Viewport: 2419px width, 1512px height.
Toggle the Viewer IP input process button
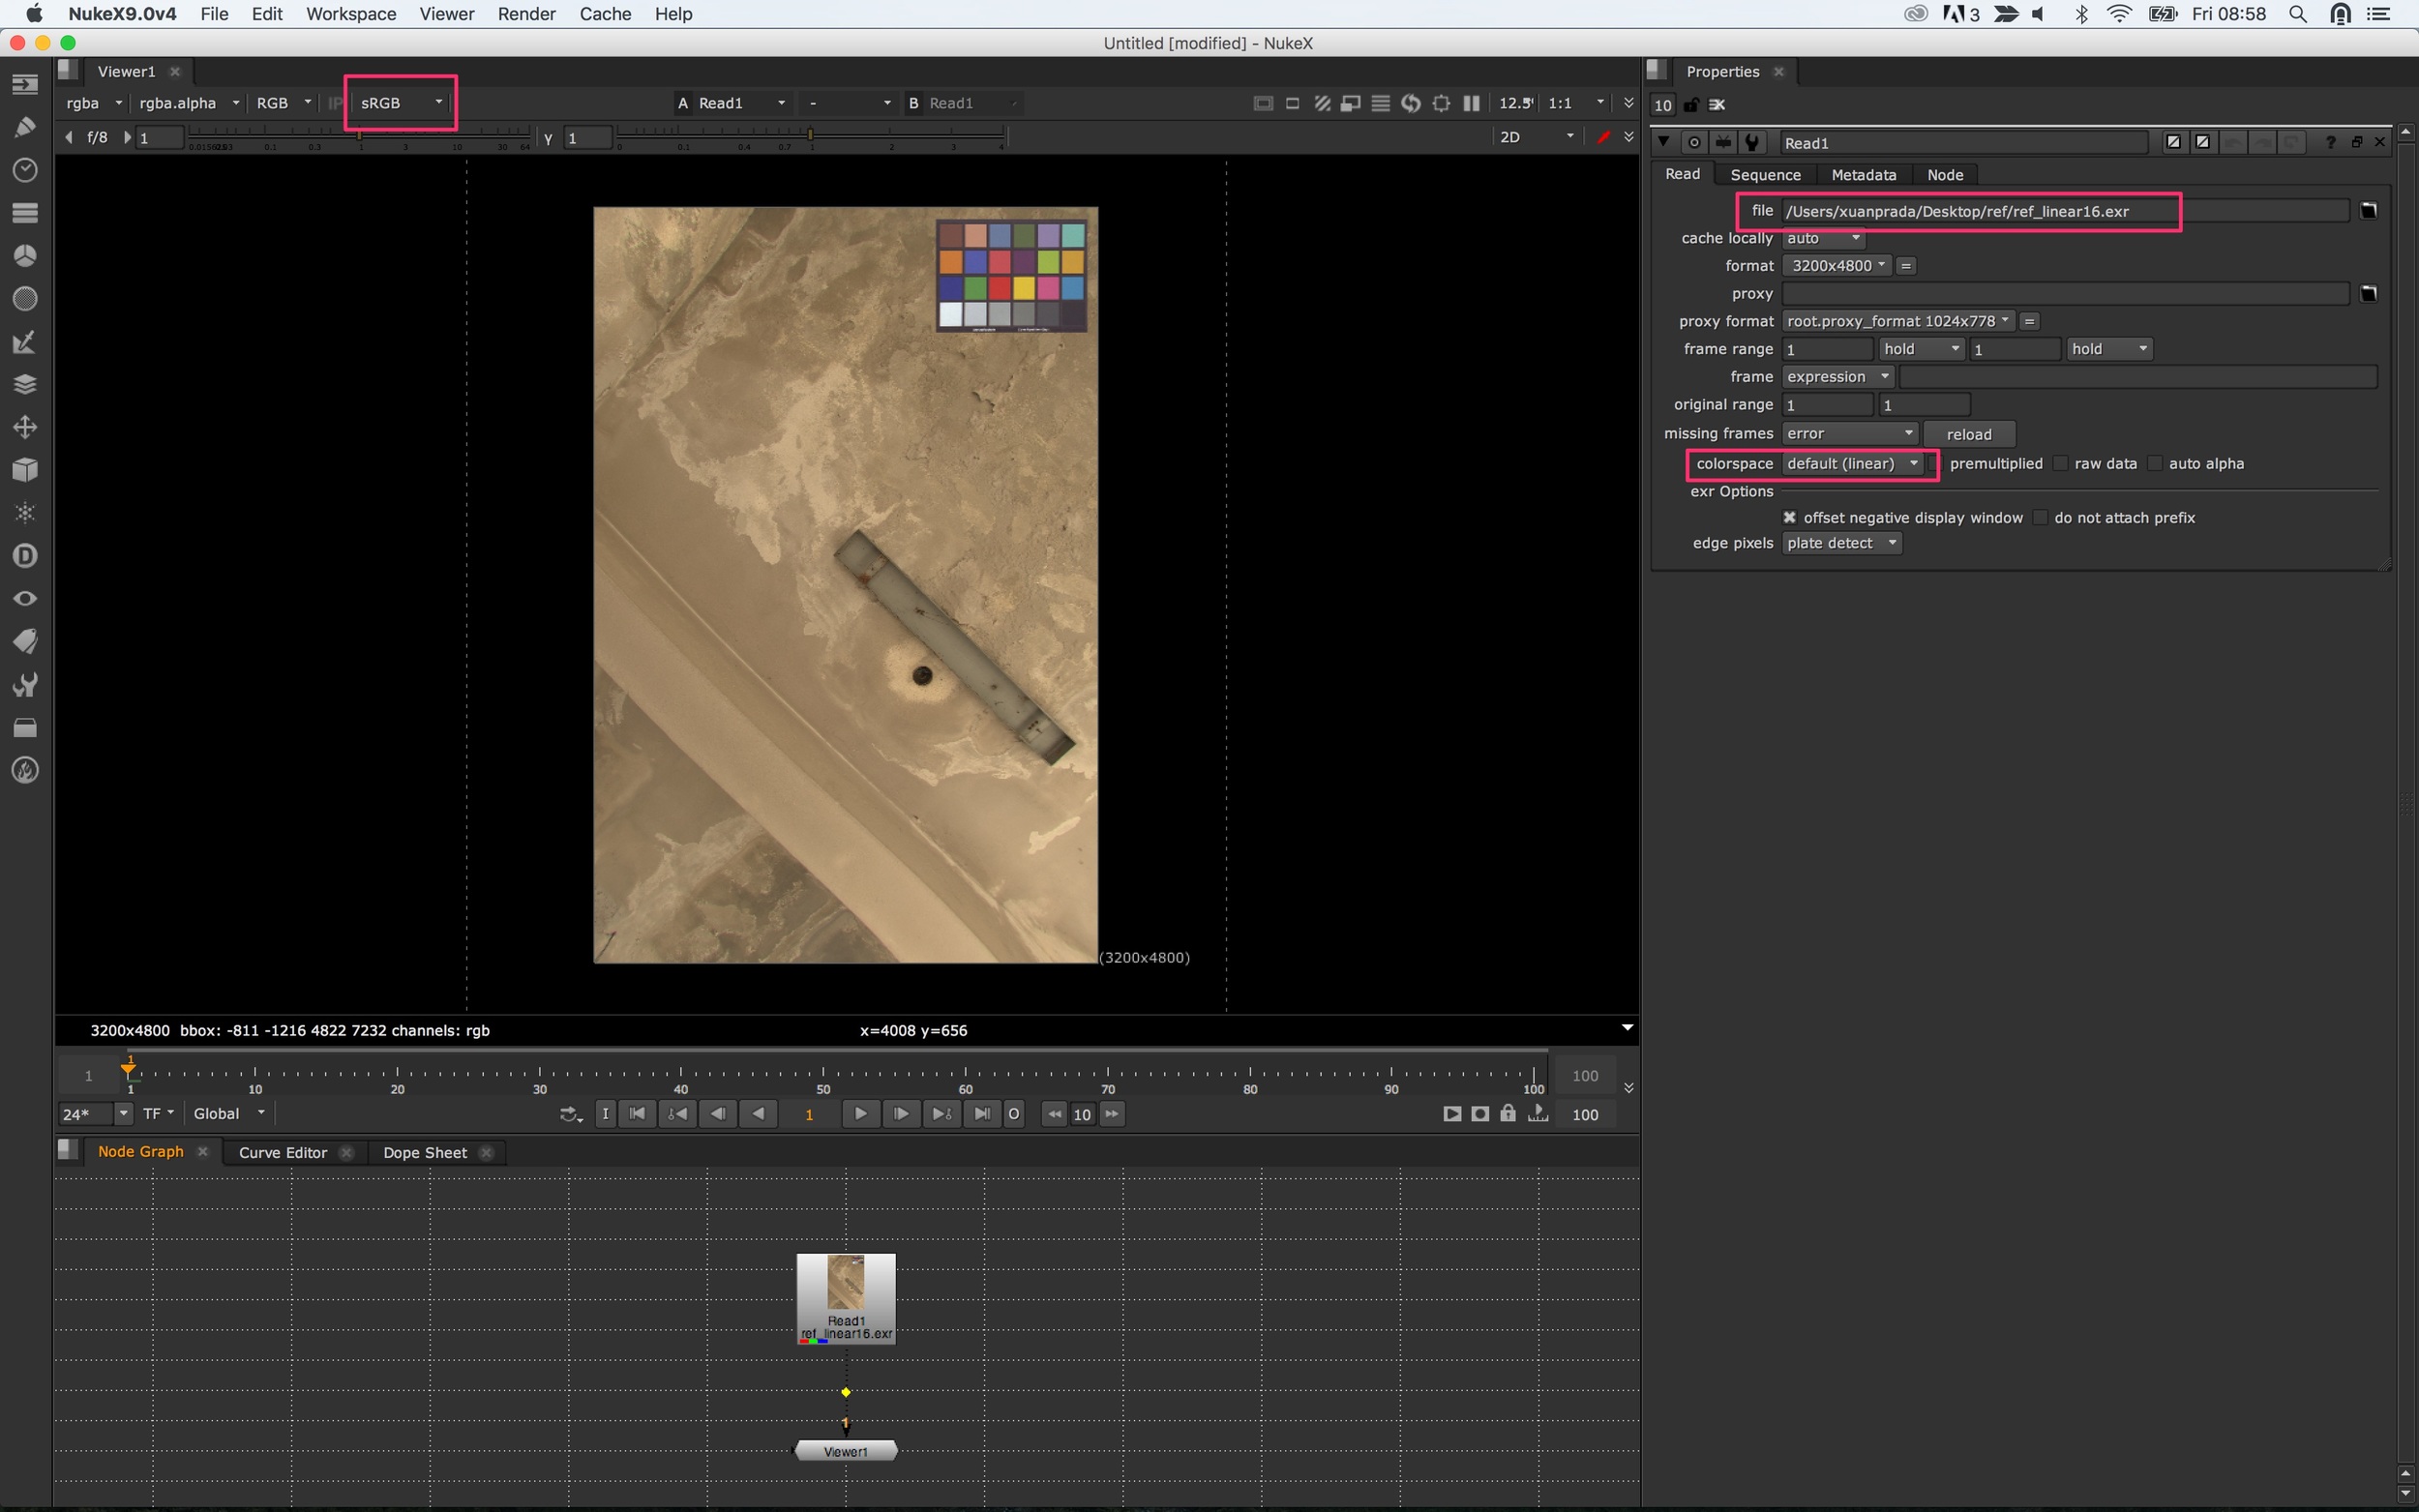click(x=335, y=103)
